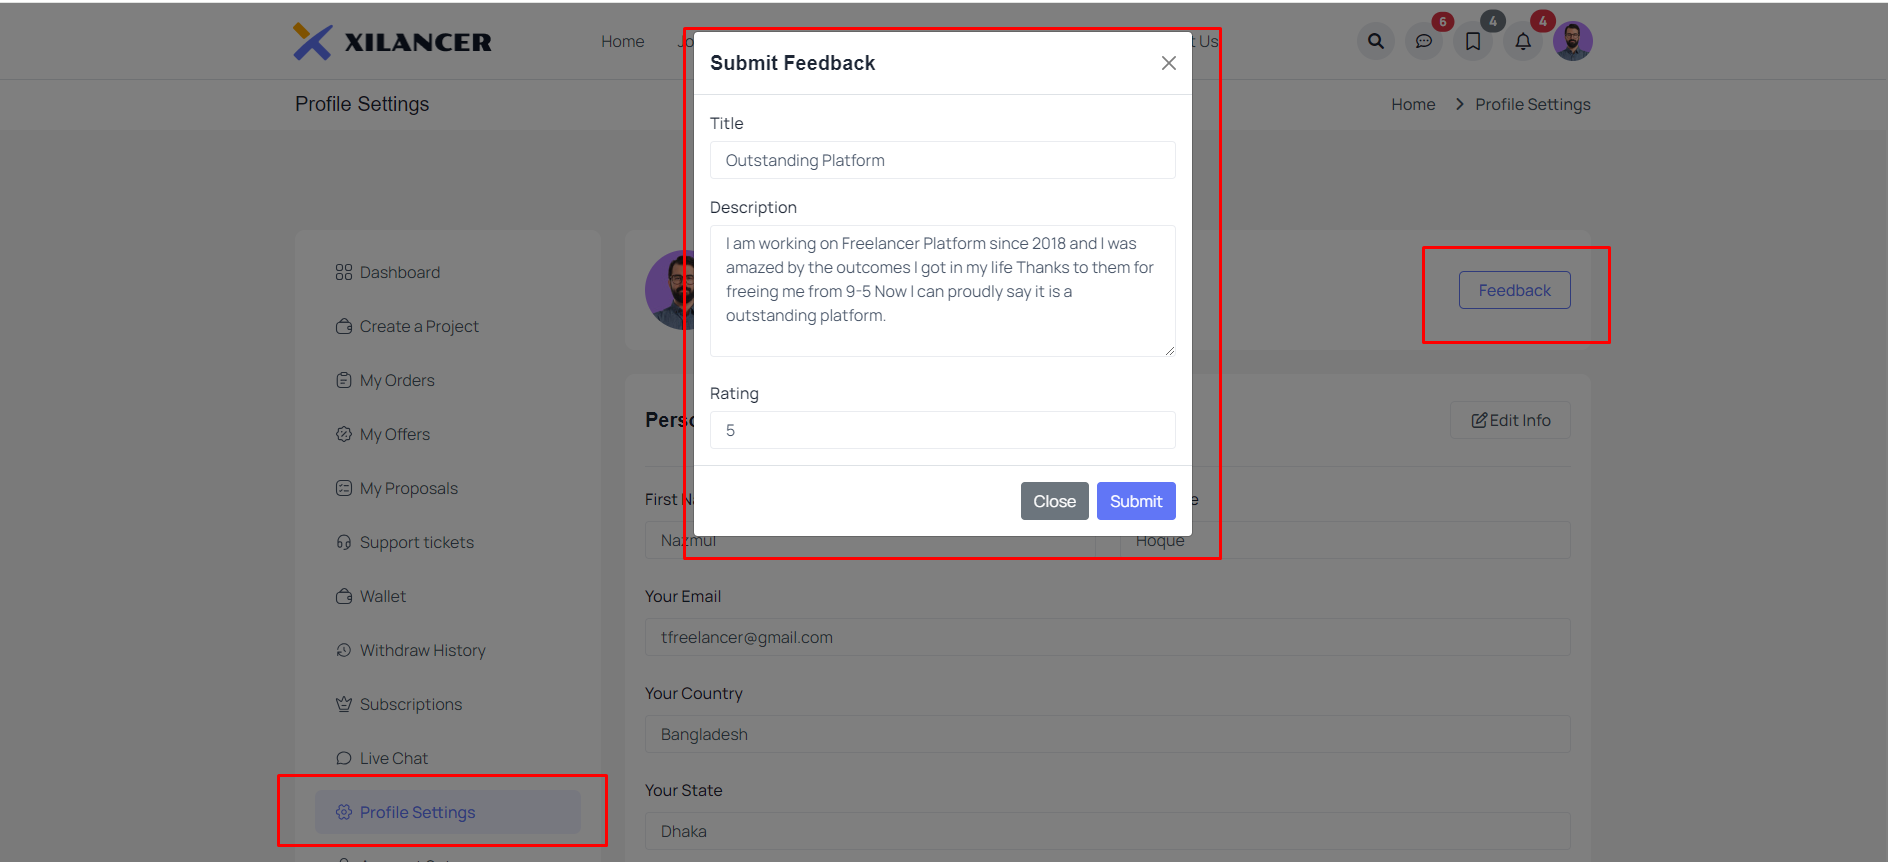Image resolution: width=1888 pixels, height=862 pixels.
Task: Click the Home breadcrumb link
Action: click(x=1413, y=104)
